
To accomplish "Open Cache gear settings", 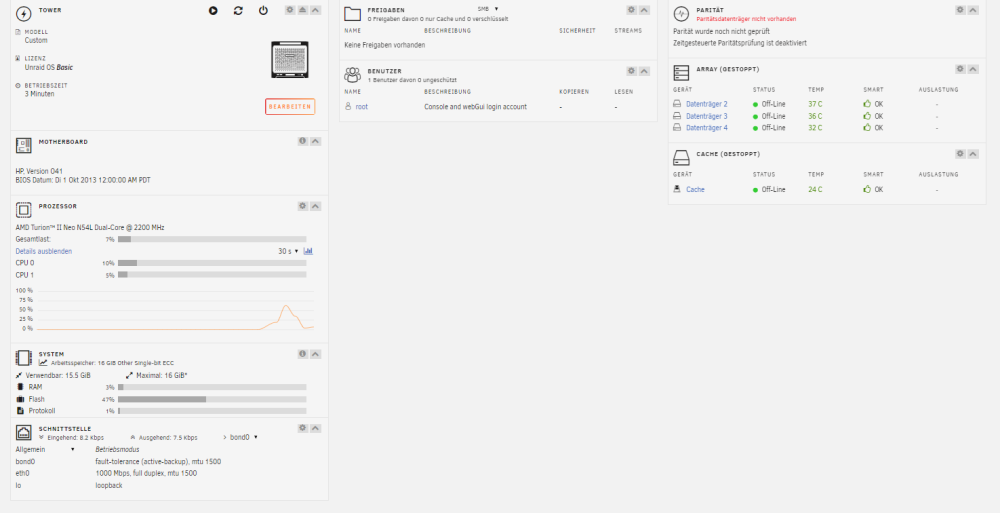I will coord(960,154).
